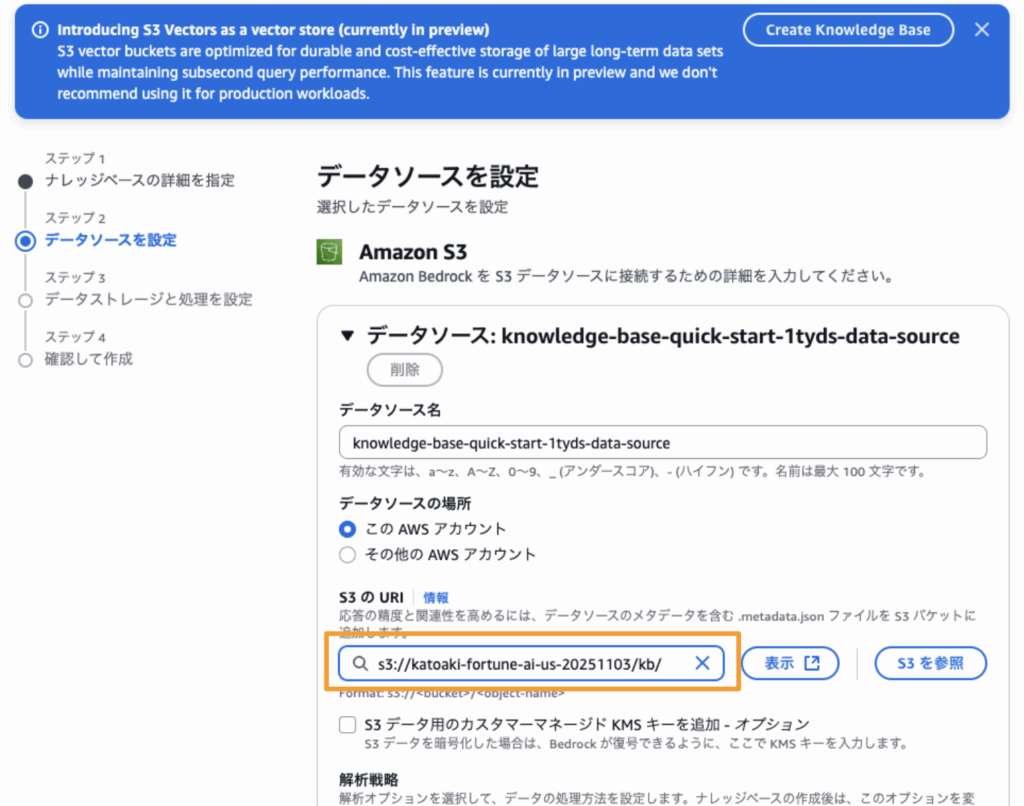The image size is (1024, 806).
Task: Collapse the データソース section triangle
Action: coord(347,336)
